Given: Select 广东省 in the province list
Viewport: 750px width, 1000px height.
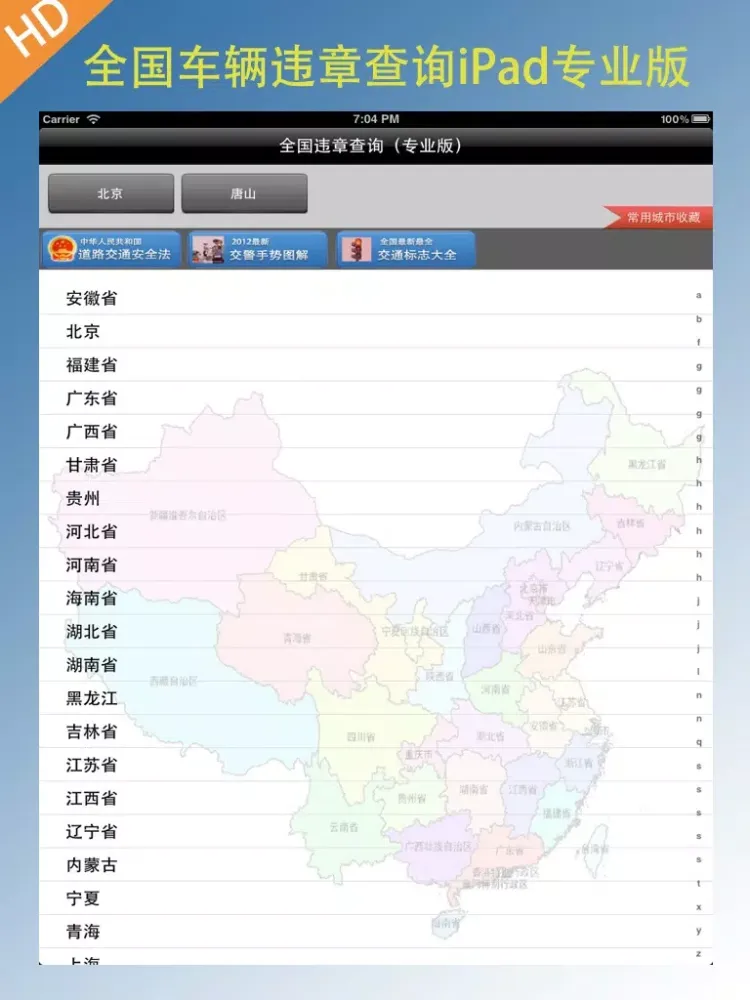Looking at the screenshot, I should point(376,398).
